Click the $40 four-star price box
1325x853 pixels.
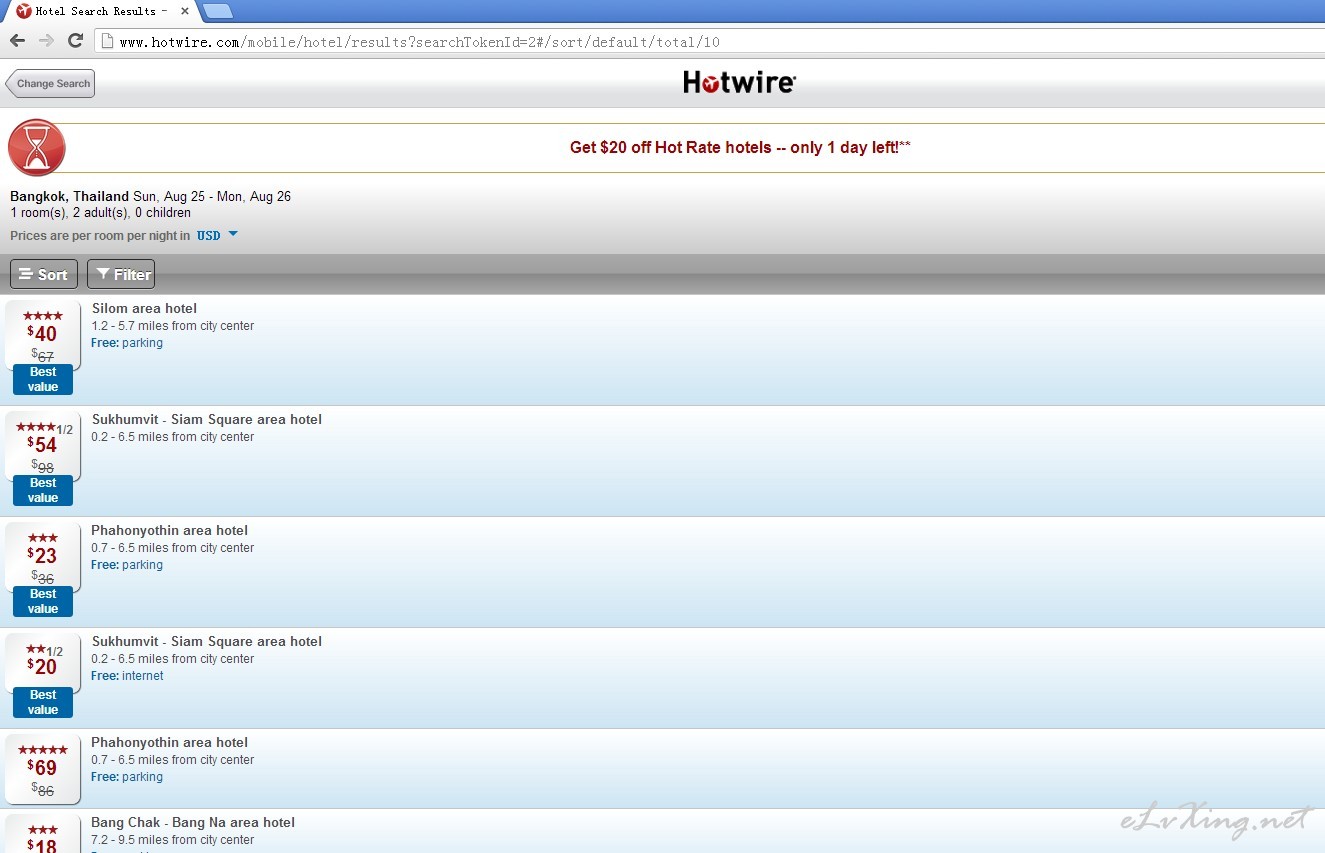pos(43,334)
